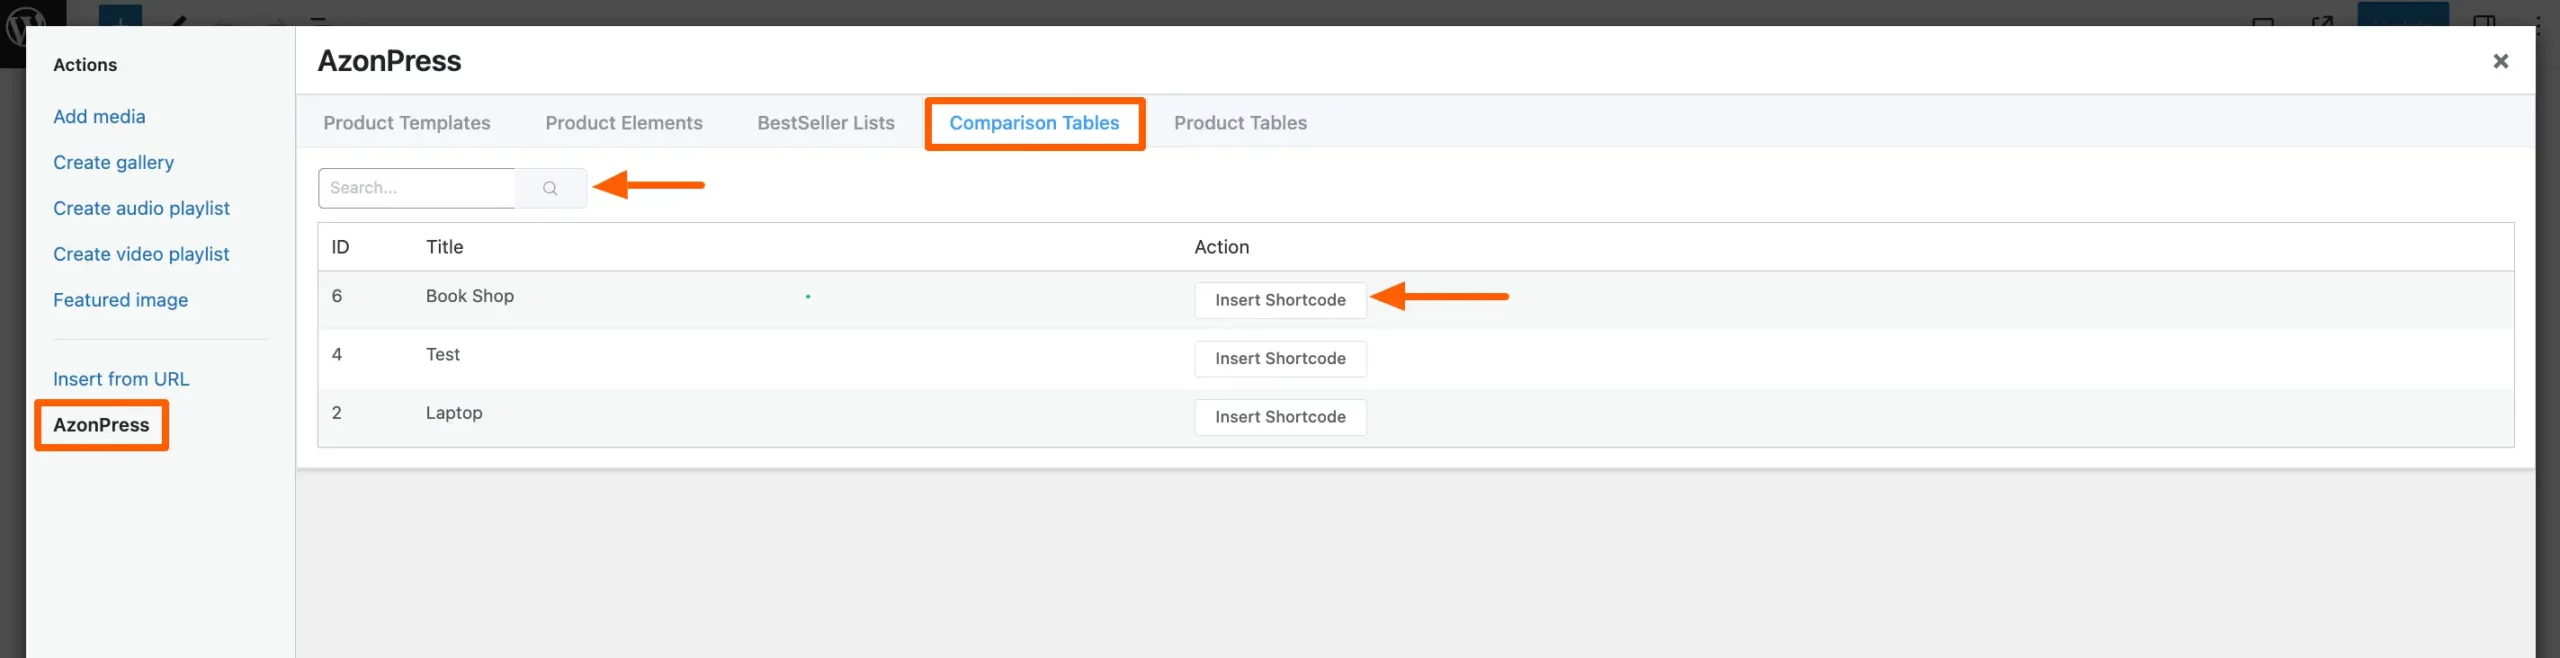Select the BestSeller Lists tab
Screen dimensions: 2560x658
point(825,123)
